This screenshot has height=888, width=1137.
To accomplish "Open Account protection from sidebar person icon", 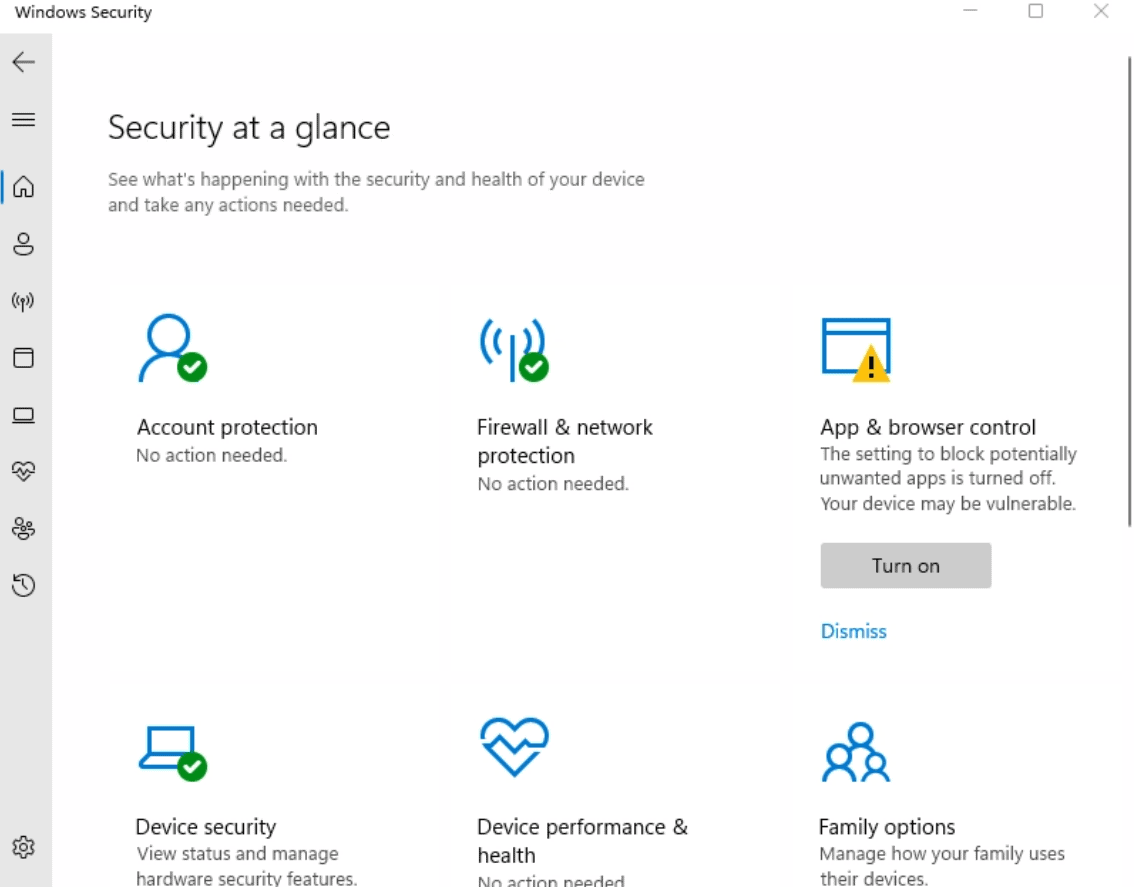I will [x=24, y=244].
